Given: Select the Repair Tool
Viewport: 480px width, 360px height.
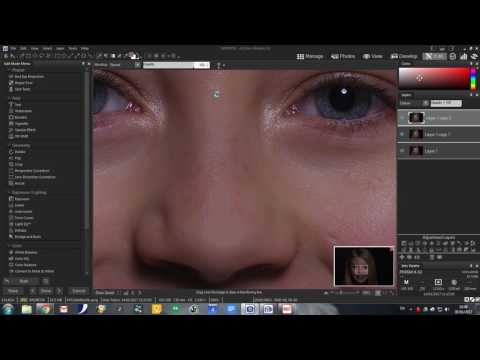Looking at the screenshot, I should pos(21,83).
